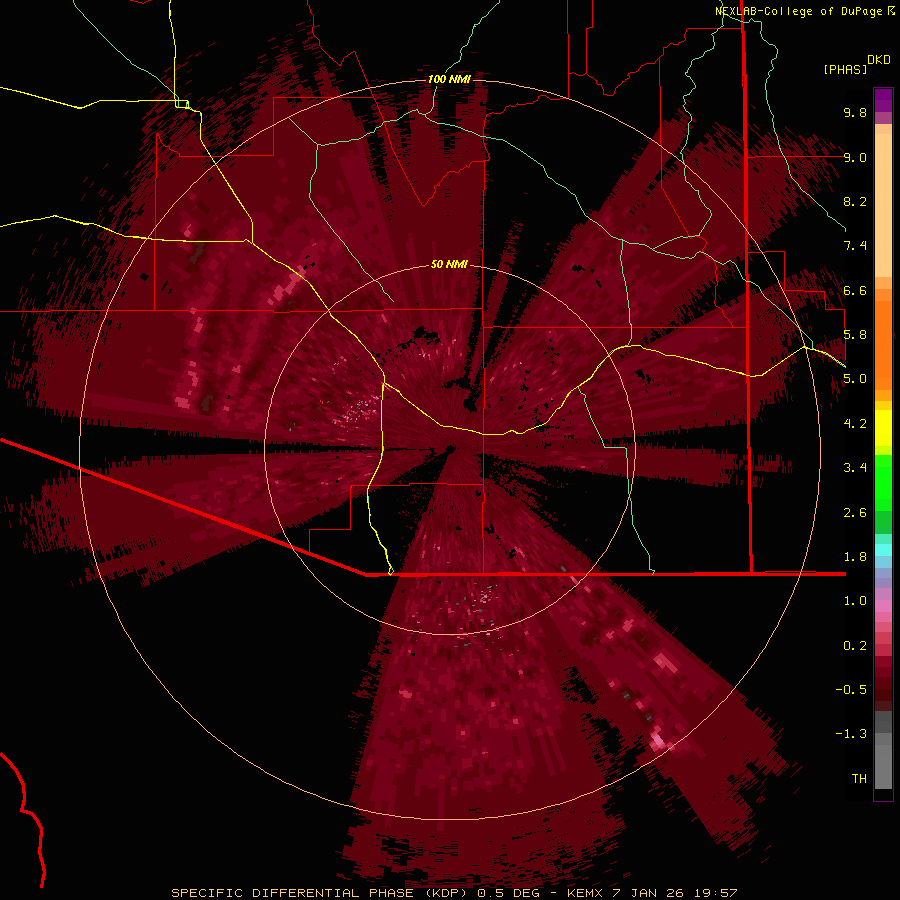Image resolution: width=900 pixels, height=900 pixels.
Task: Pick the bright green color bar segment
Action: pyautogui.click(x=883, y=483)
